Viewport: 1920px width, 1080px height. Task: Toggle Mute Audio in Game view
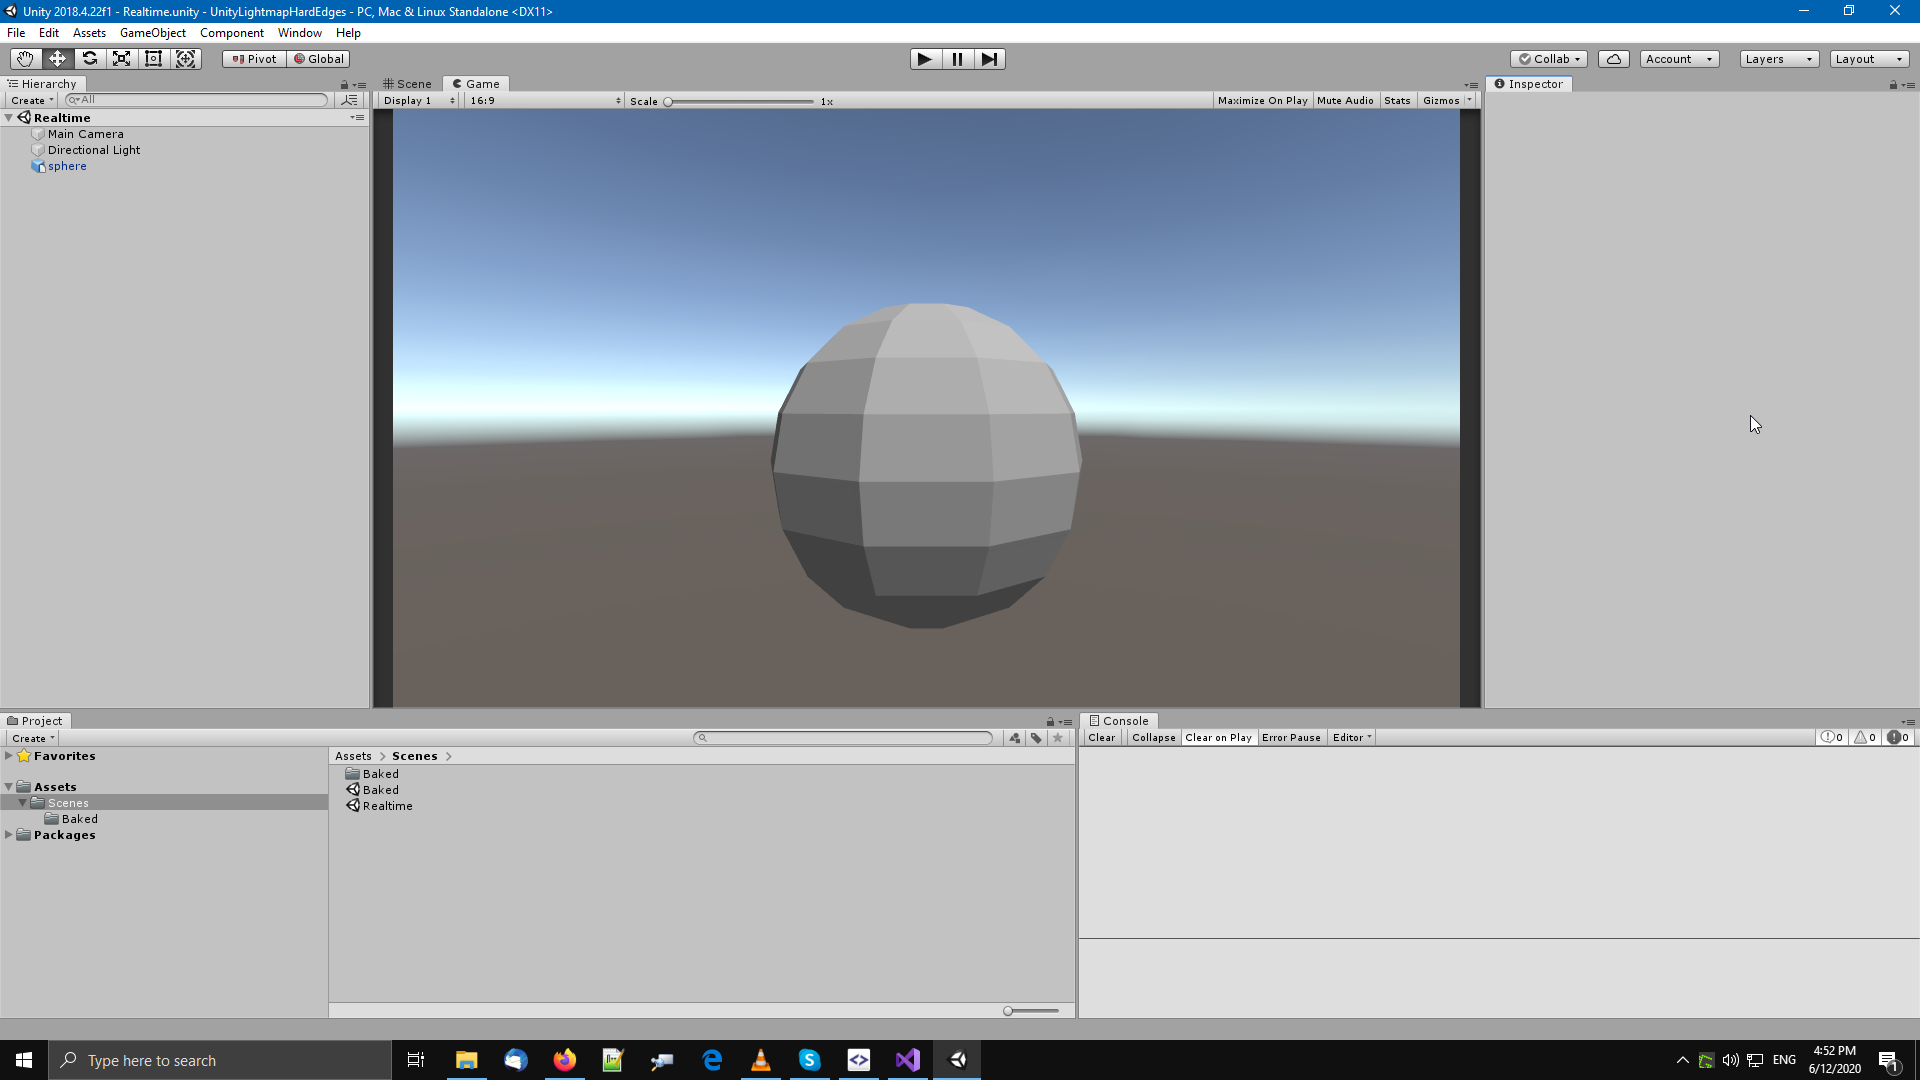[1345, 101]
